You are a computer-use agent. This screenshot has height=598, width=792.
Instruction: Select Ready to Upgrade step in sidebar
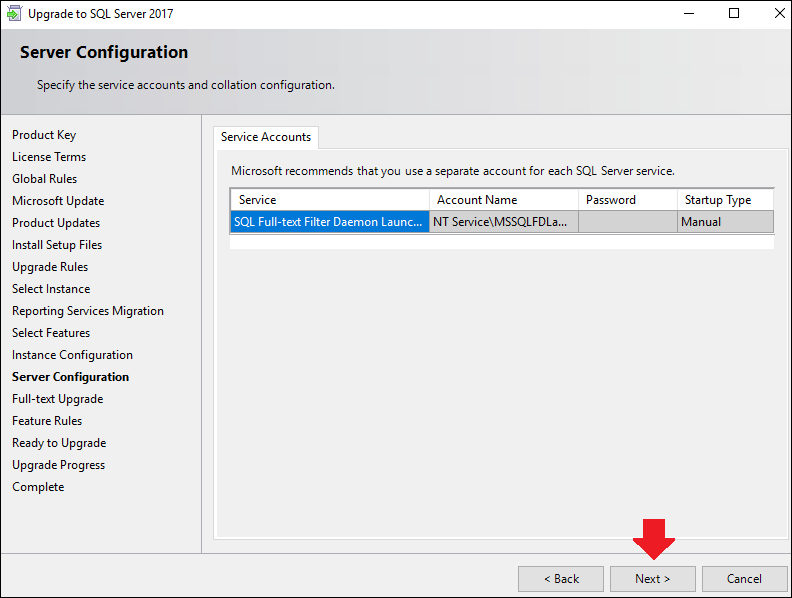pyautogui.click(x=59, y=443)
